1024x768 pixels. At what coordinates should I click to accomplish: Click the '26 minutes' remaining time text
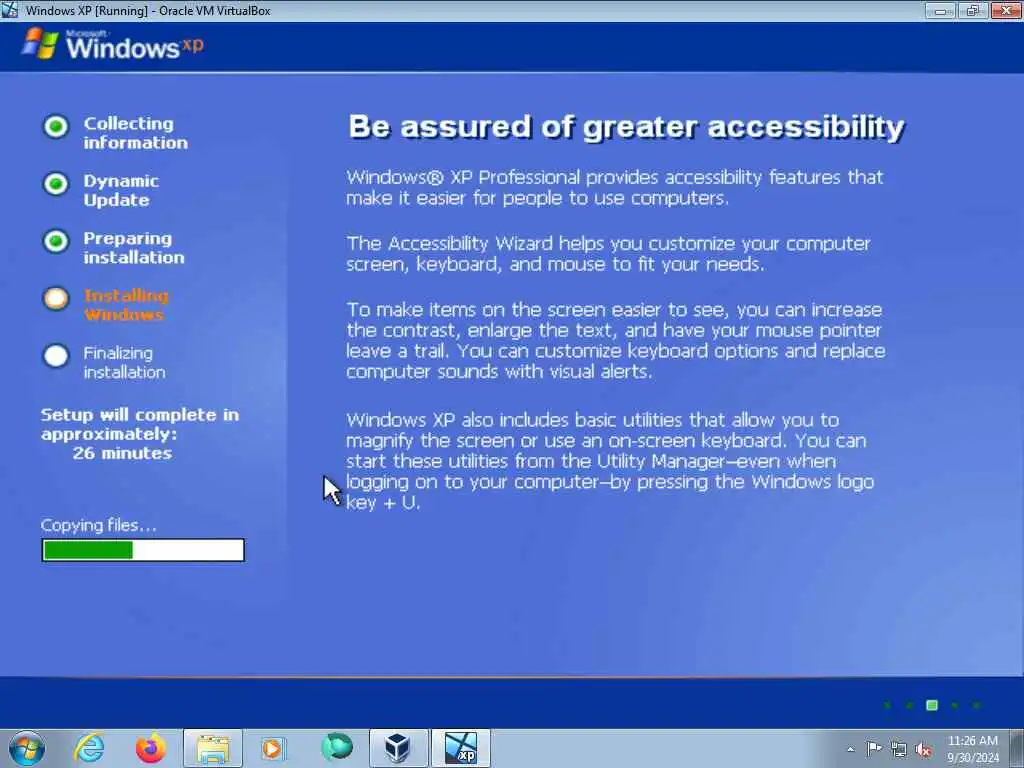click(122, 453)
